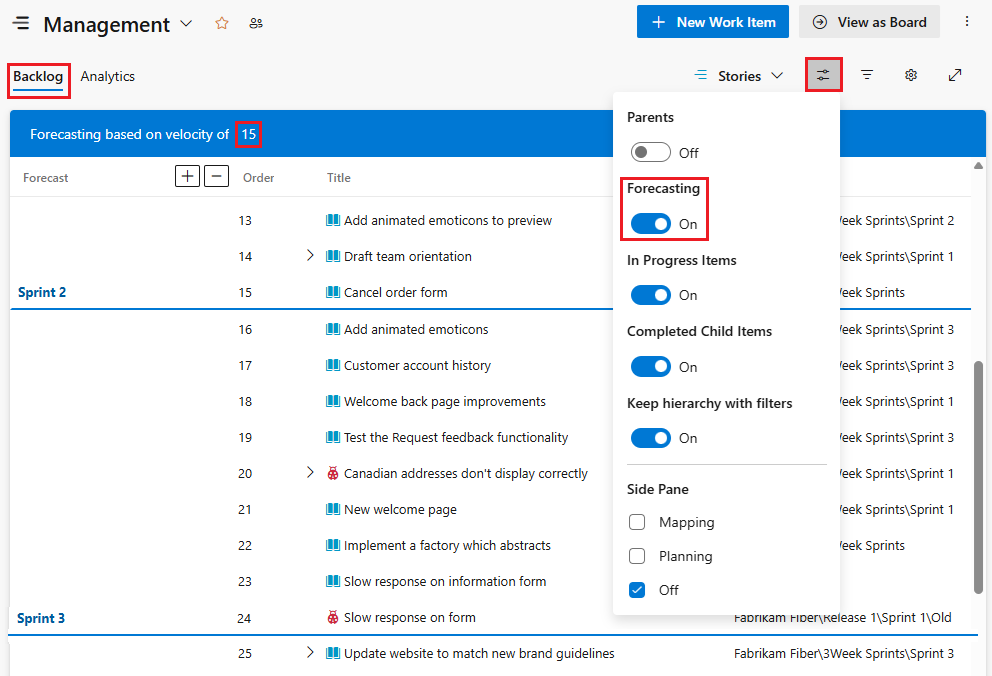This screenshot has width=992, height=676.
Task: Click the minus icon in the Forecast column header
Action: pyautogui.click(x=216, y=175)
